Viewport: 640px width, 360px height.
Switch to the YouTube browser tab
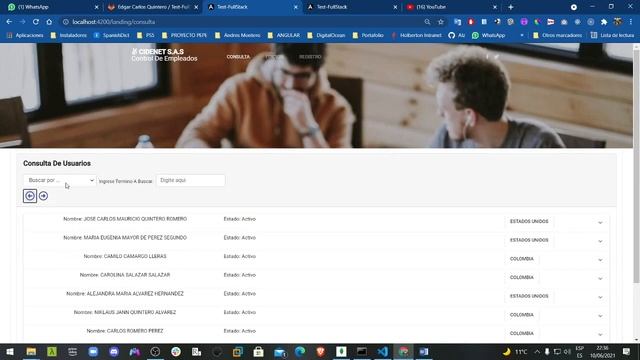click(451, 7)
